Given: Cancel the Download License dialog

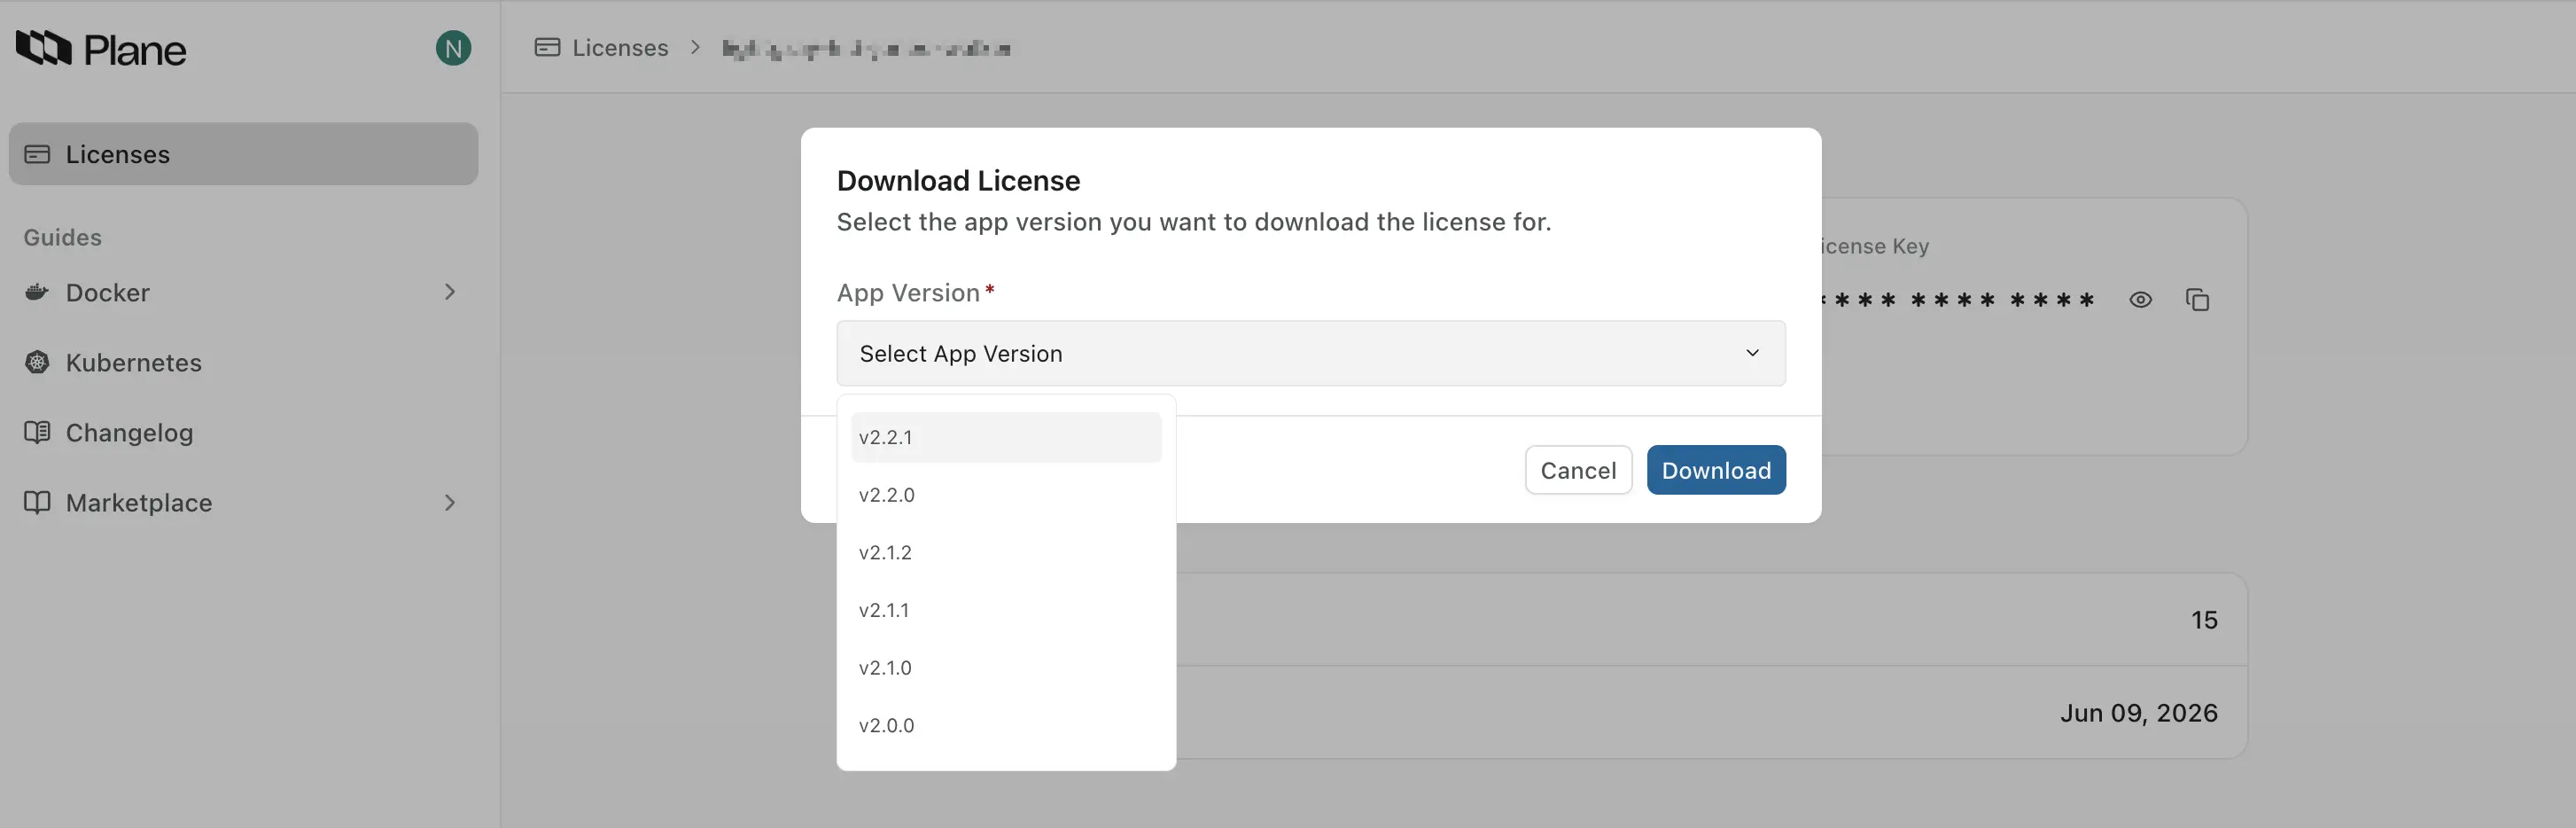Looking at the screenshot, I should tap(1578, 469).
